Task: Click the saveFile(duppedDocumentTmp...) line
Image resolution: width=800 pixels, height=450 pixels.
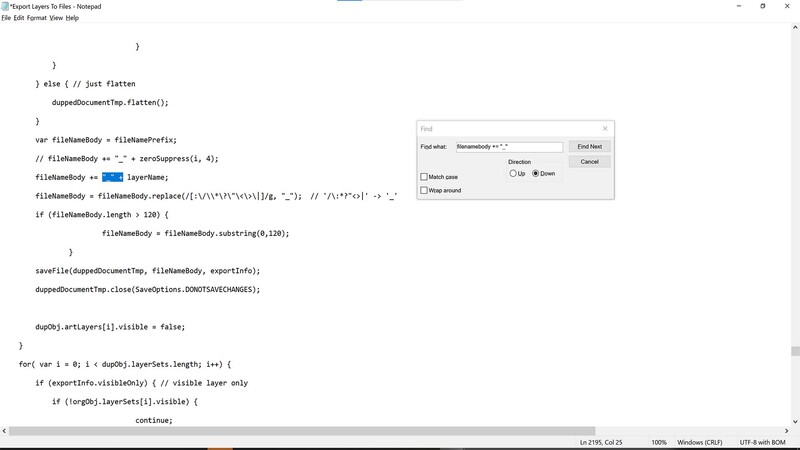Action: tap(147, 271)
